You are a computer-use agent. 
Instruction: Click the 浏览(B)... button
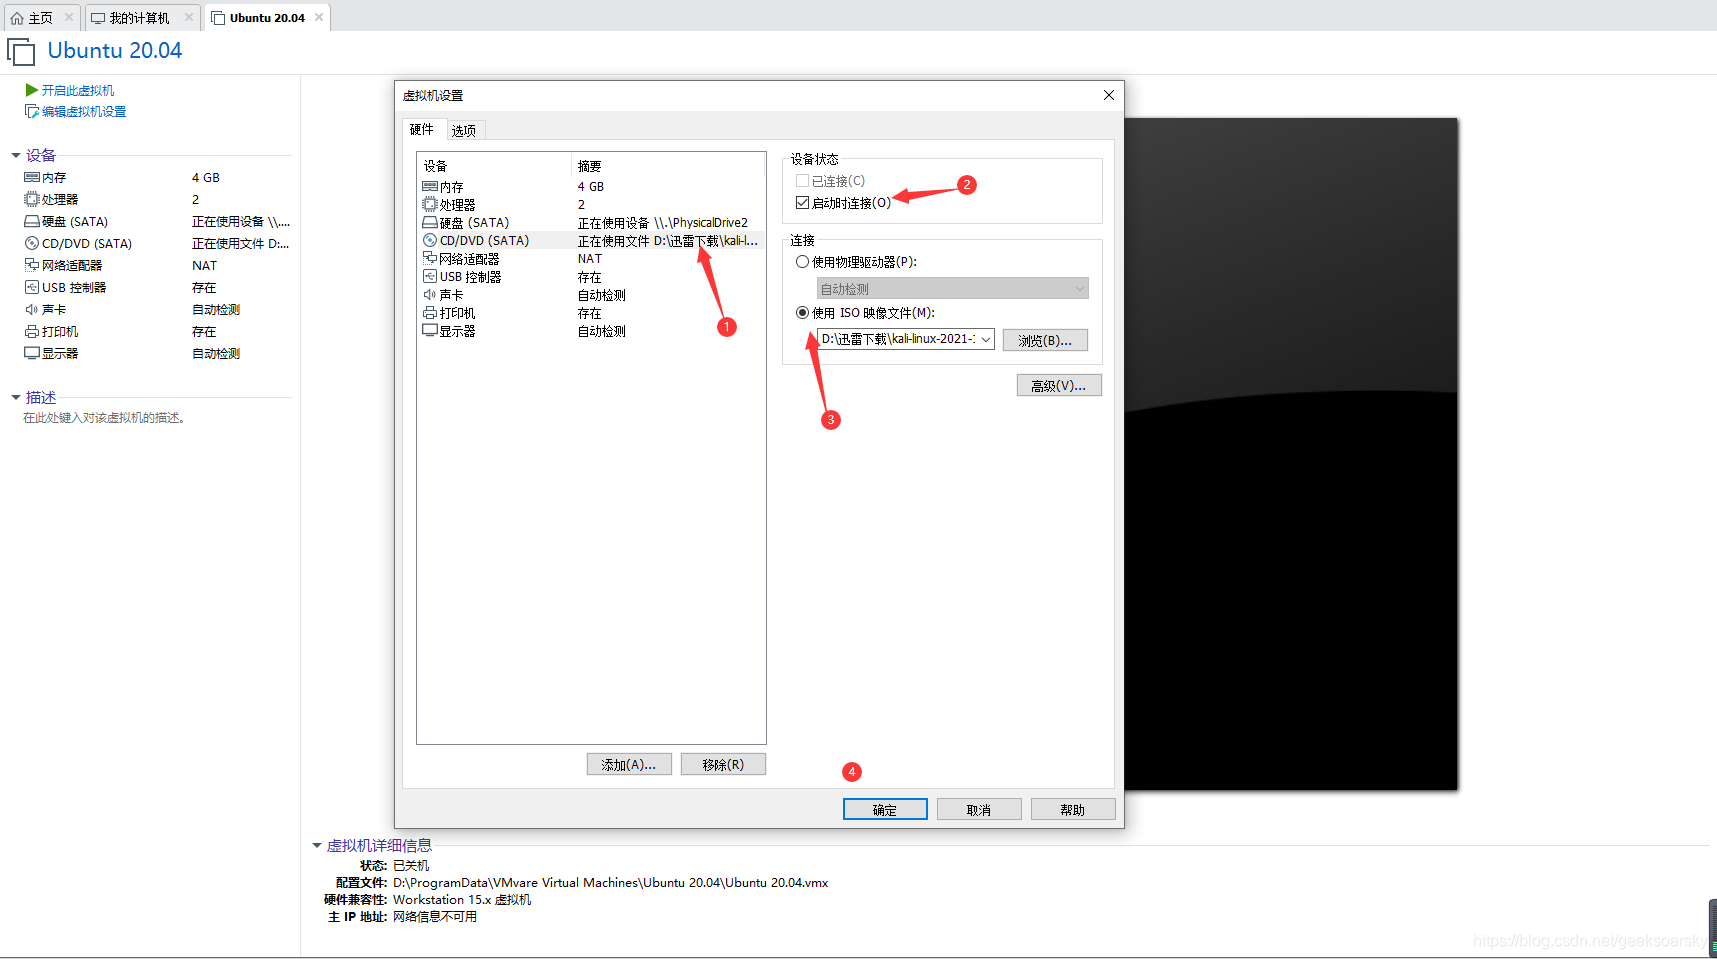(1045, 340)
